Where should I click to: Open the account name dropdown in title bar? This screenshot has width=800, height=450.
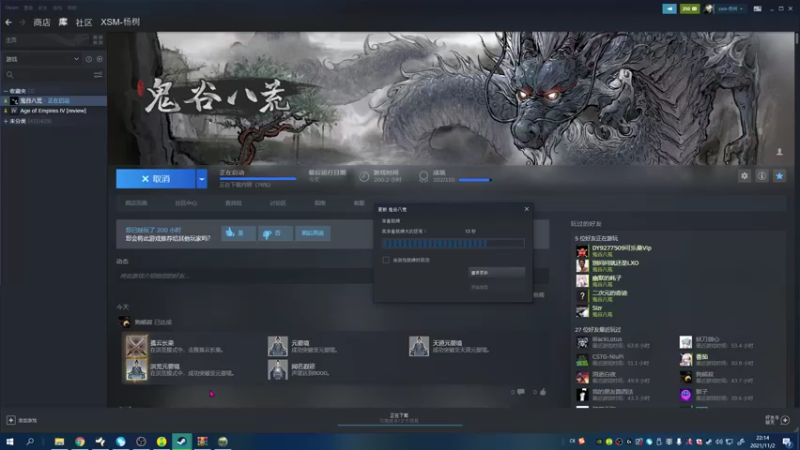click(730, 9)
